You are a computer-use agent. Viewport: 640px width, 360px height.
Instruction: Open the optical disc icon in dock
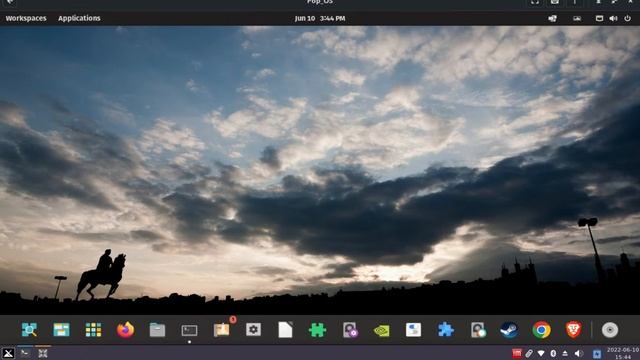(x=610, y=330)
